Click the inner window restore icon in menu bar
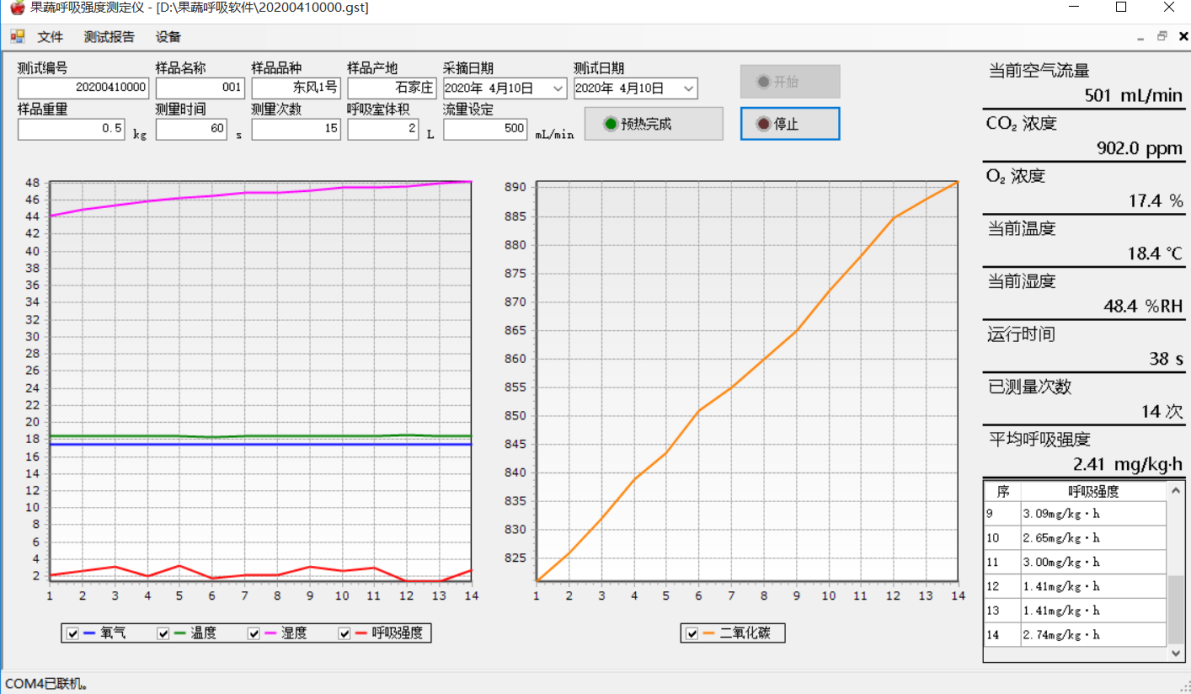 coord(1162,37)
